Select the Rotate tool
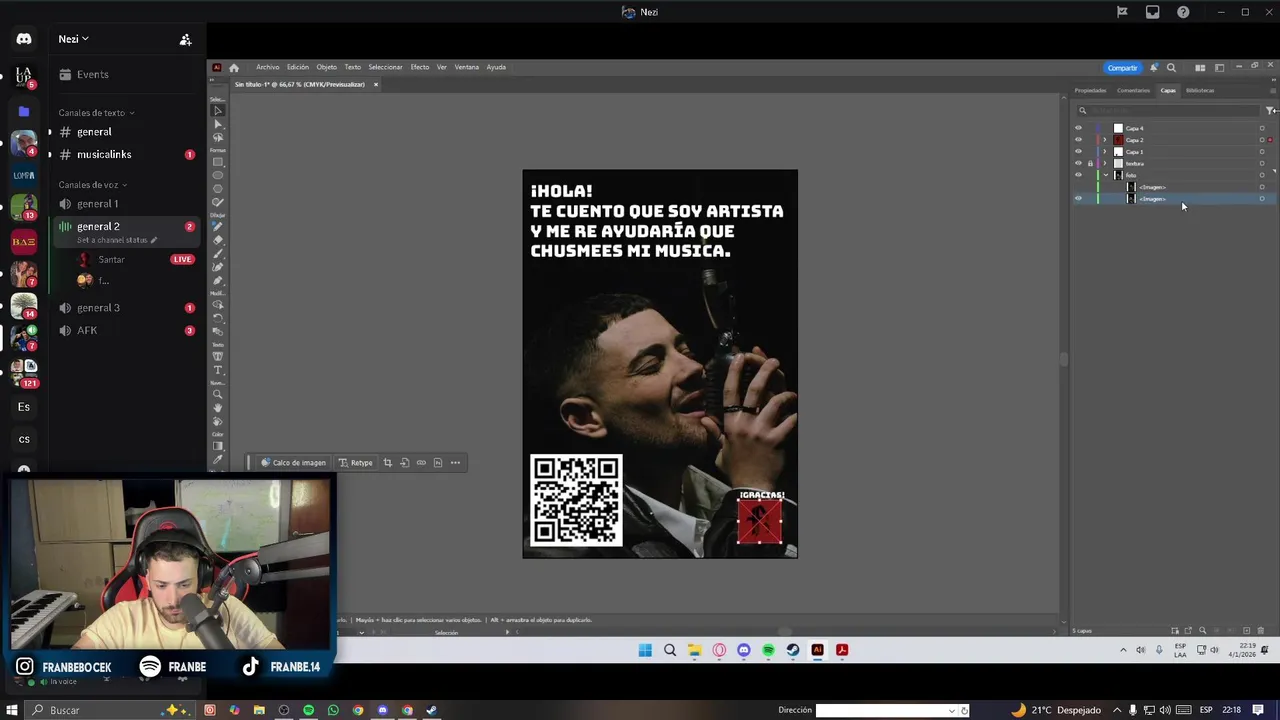Viewport: 1280px width, 720px height. pyautogui.click(x=218, y=318)
